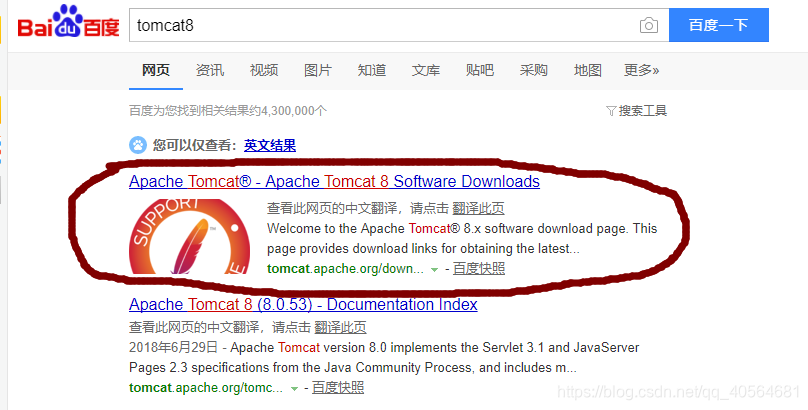Open the 视频 tab
The width and height of the screenshot is (808, 410).
[x=264, y=70]
